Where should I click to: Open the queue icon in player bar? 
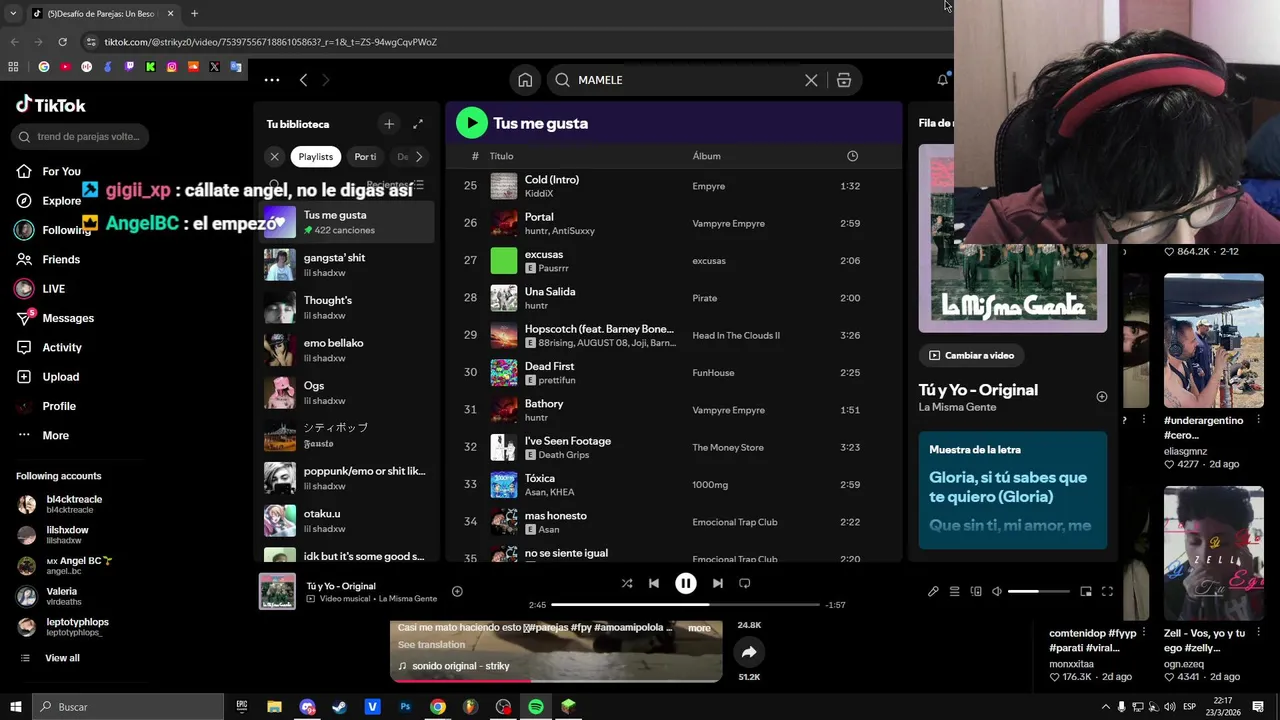(955, 591)
